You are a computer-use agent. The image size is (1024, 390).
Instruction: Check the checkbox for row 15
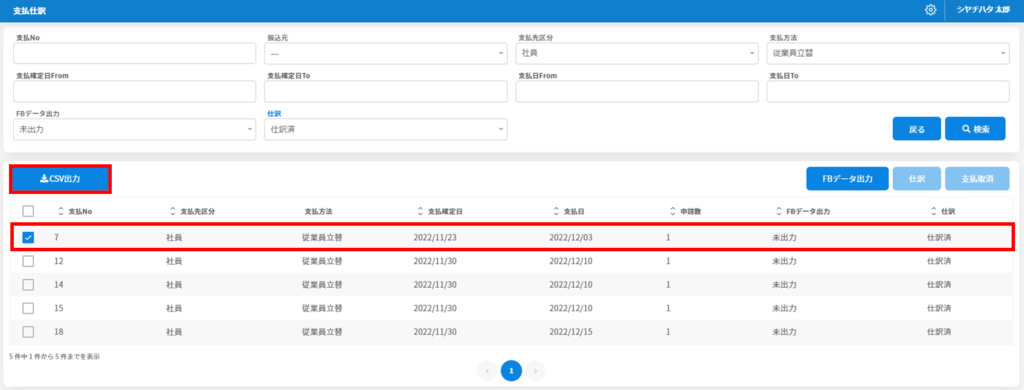click(x=28, y=308)
